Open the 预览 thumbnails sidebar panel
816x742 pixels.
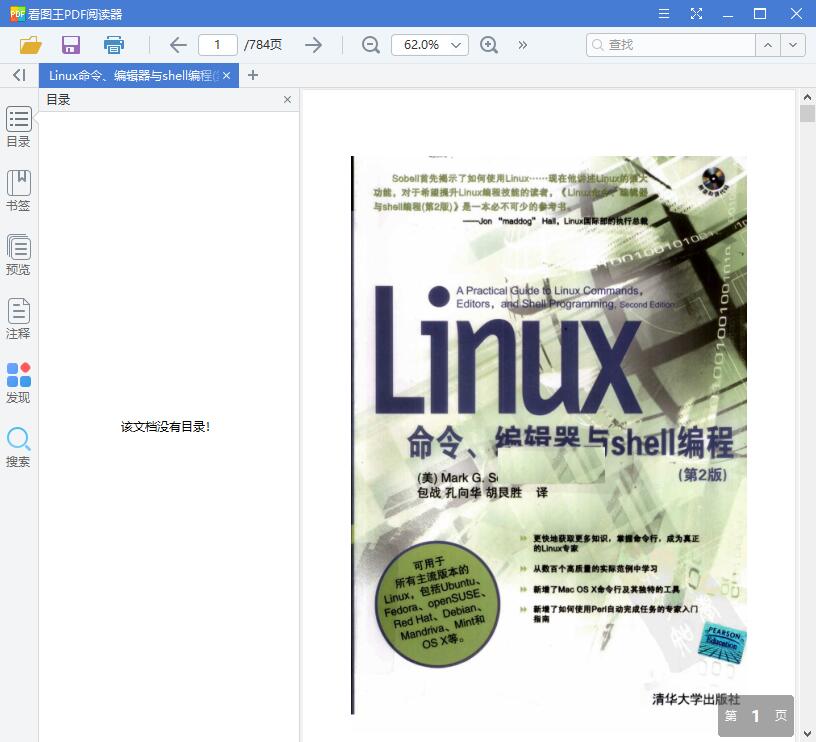point(19,255)
